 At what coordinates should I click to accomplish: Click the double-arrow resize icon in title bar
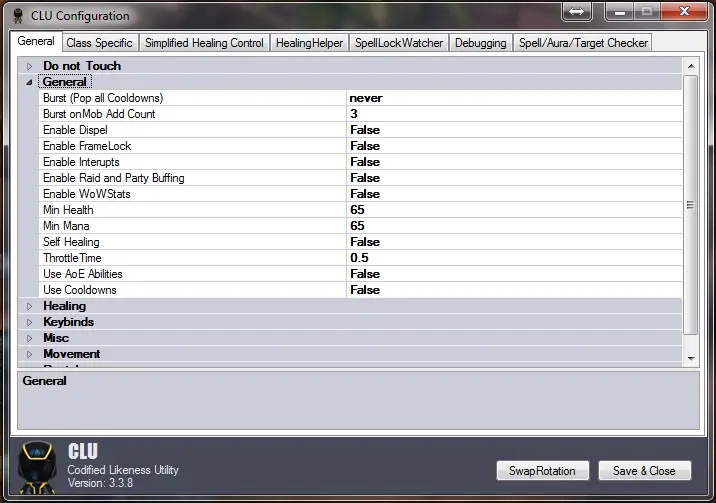577,12
